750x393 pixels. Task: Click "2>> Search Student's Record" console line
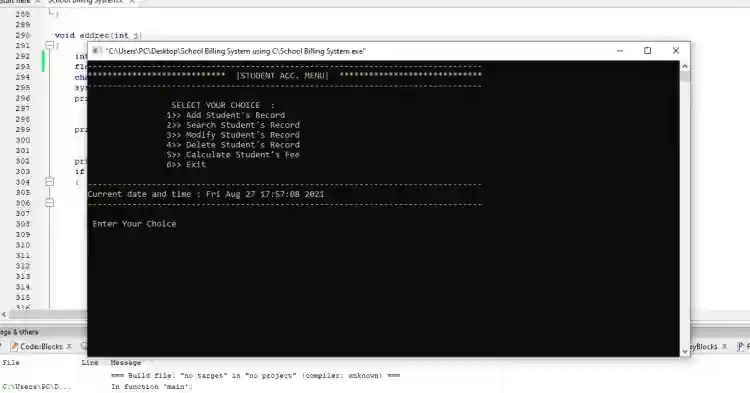click(233, 125)
